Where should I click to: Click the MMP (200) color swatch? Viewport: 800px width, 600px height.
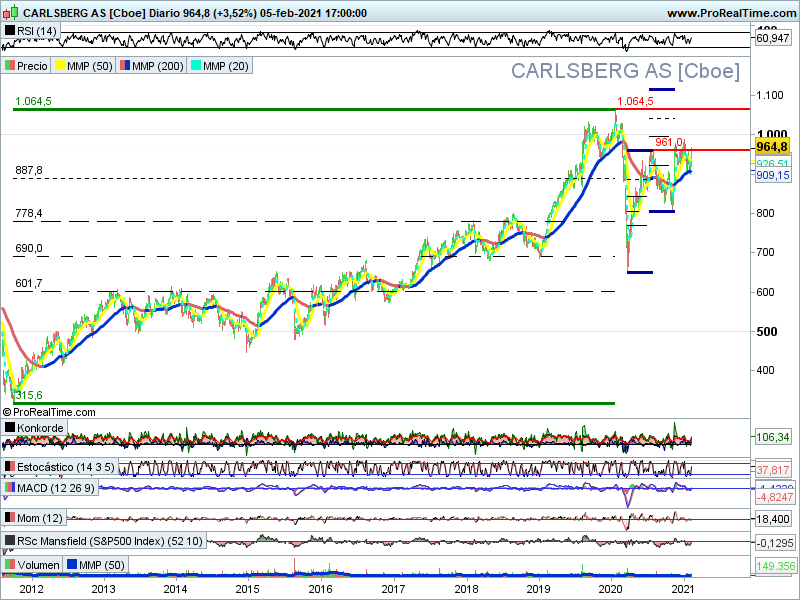pos(124,66)
